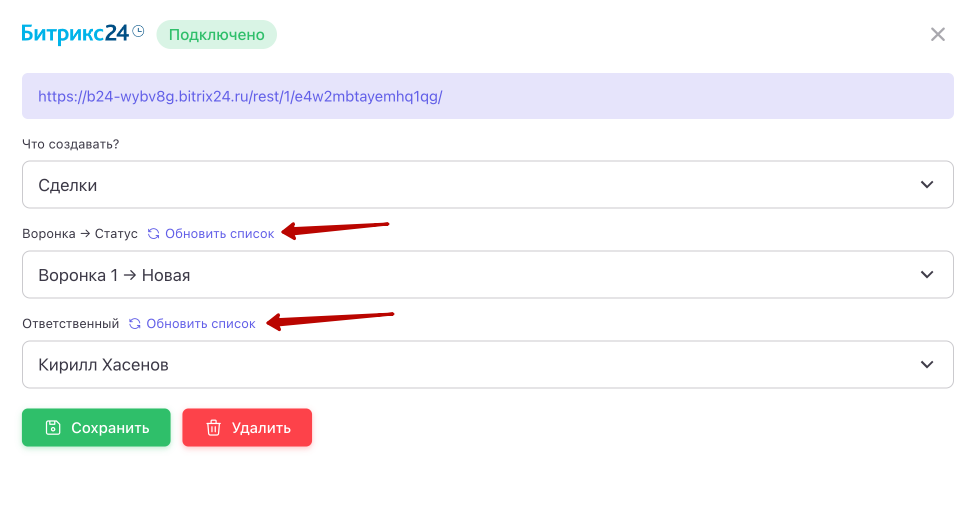
Task: Open the Кирилл Хасенов dropdown
Action: pyautogui.click(x=487, y=365)
